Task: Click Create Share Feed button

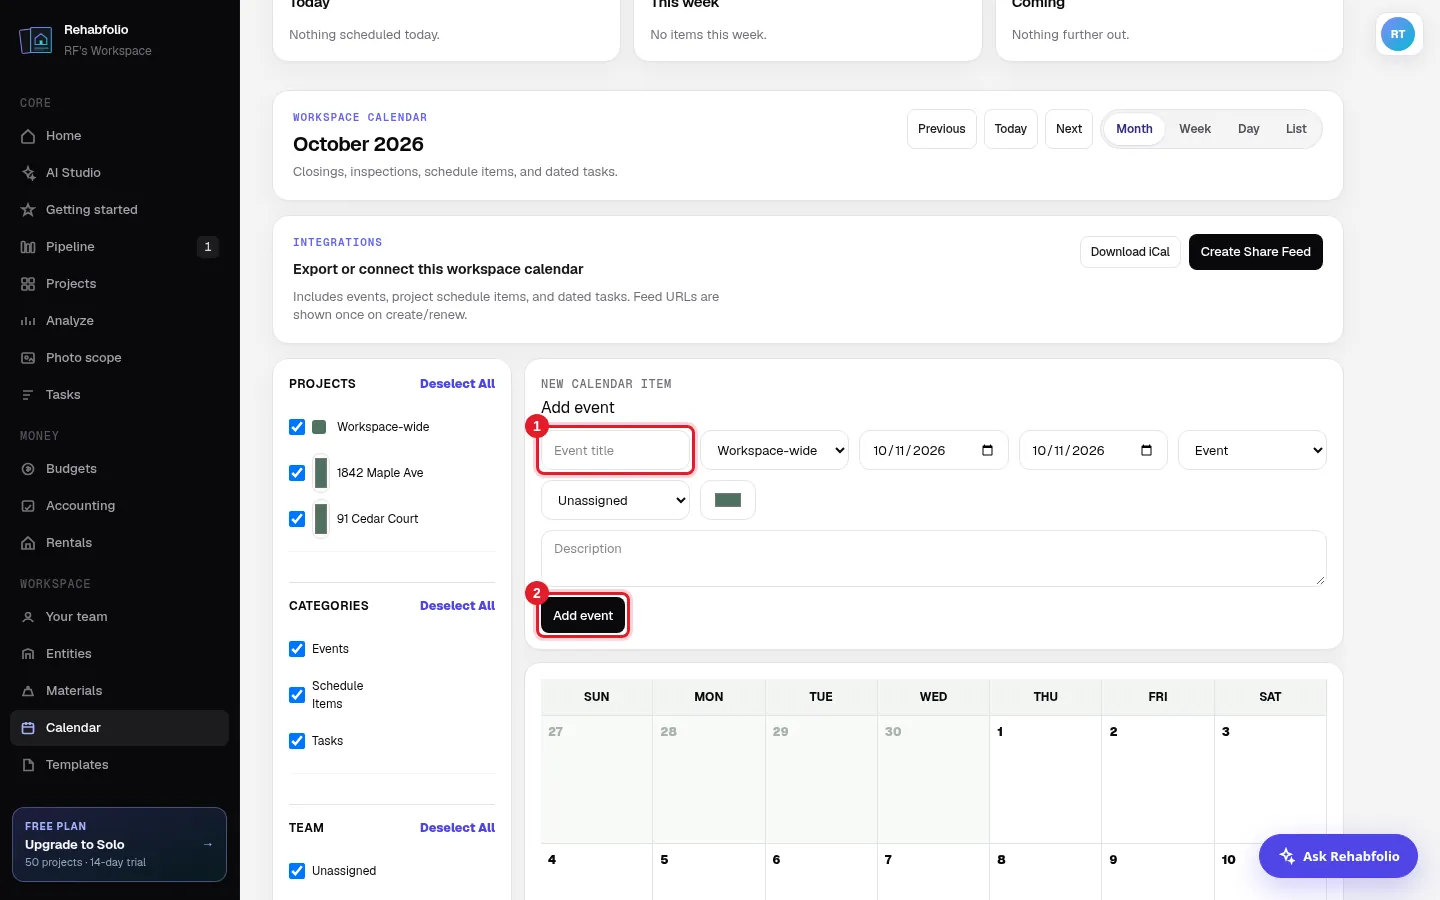Action: tap(1256, 252)
